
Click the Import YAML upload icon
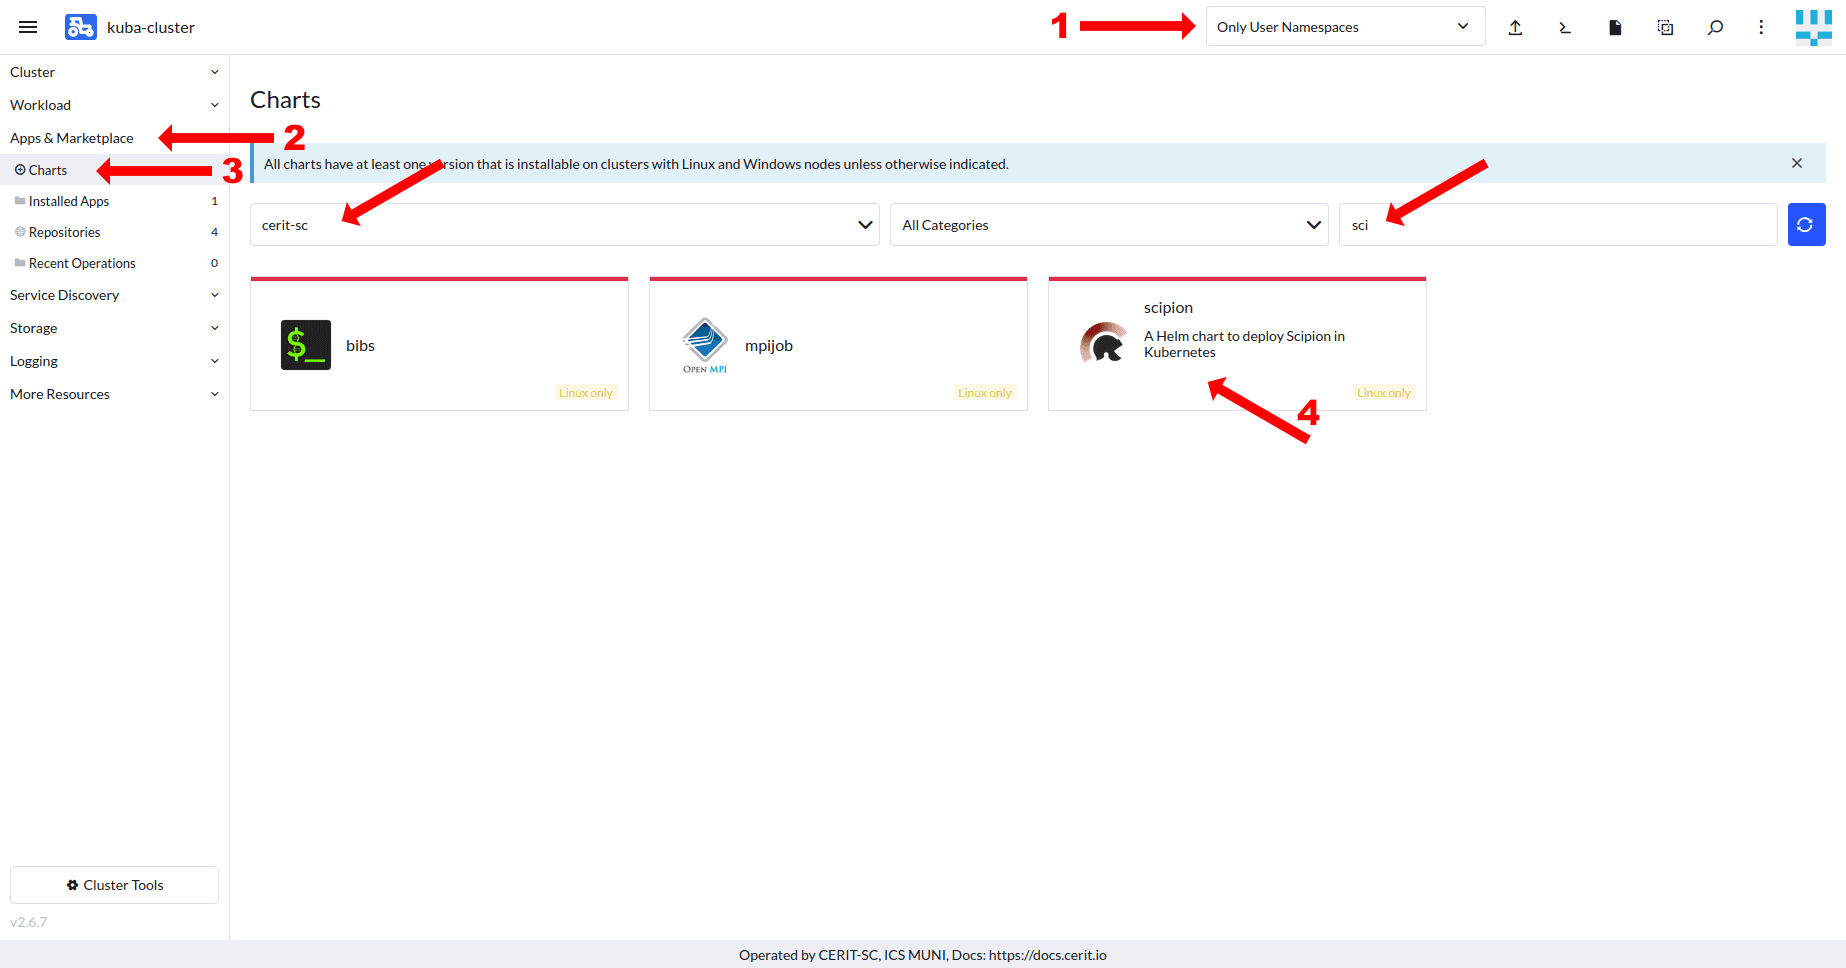coord(1515,28)
